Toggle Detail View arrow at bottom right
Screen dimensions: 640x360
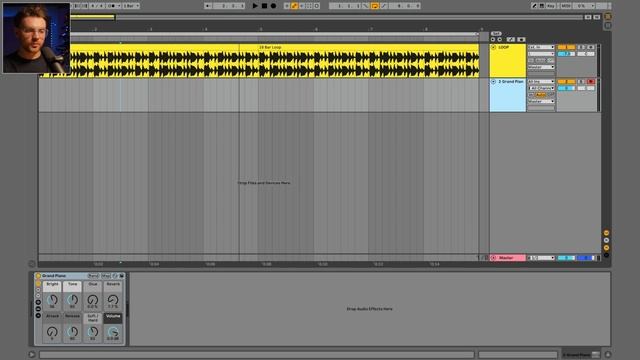click(x=608, y=355)
